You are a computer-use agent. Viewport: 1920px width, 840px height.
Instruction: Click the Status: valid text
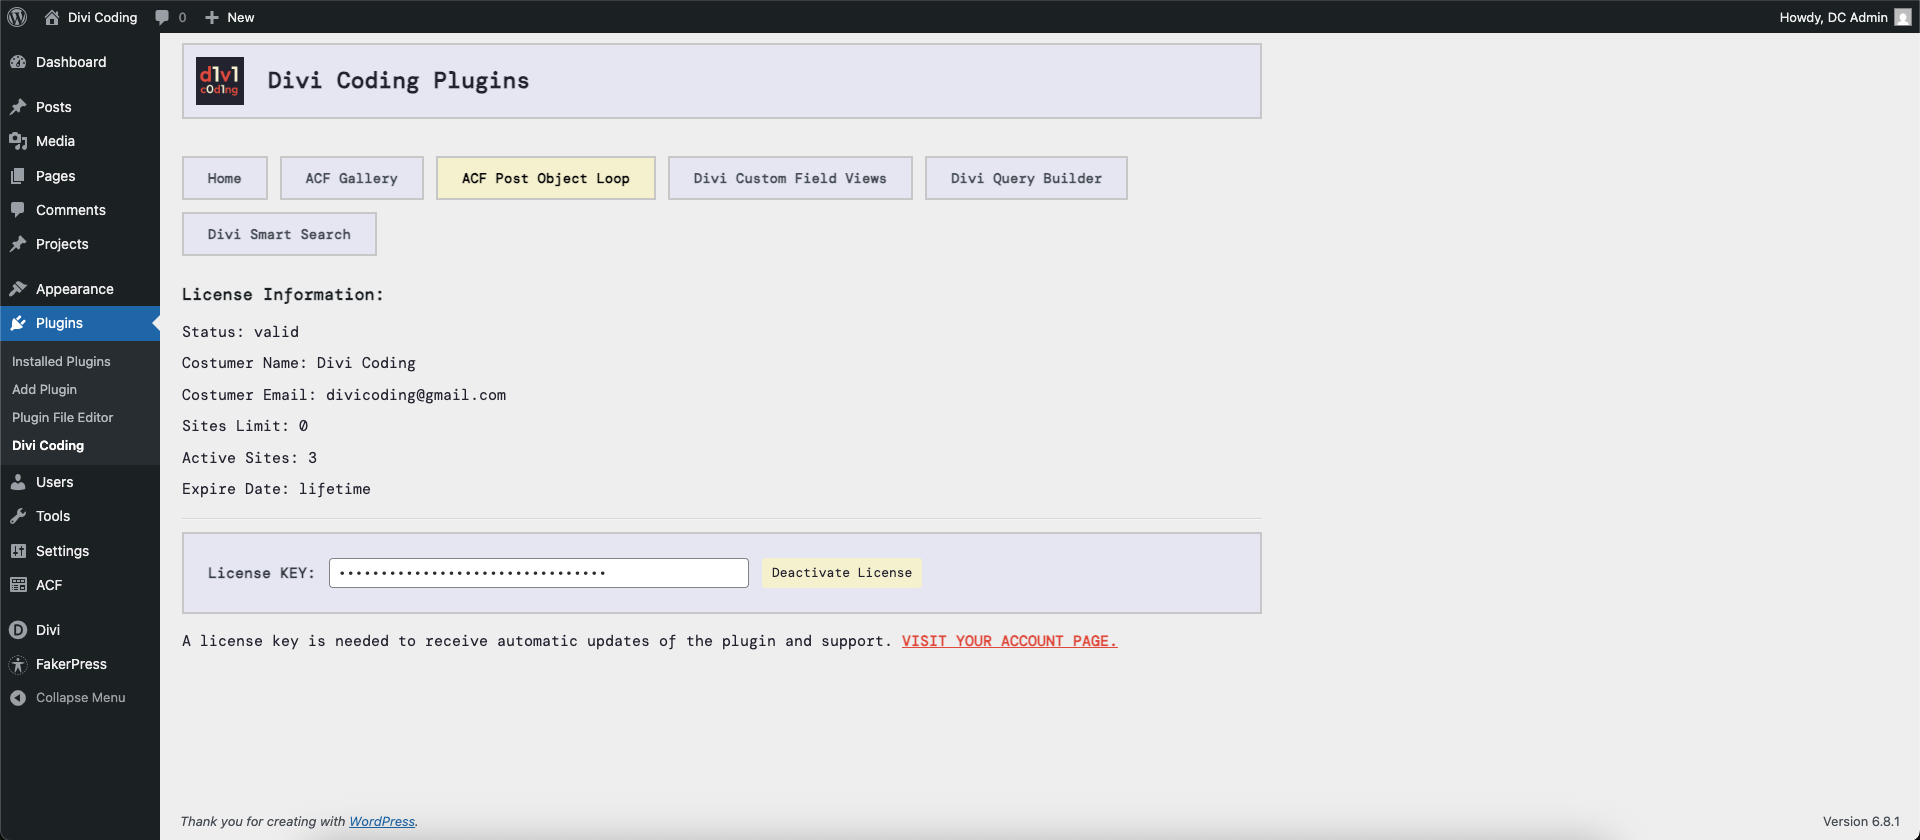coord(240,332)
